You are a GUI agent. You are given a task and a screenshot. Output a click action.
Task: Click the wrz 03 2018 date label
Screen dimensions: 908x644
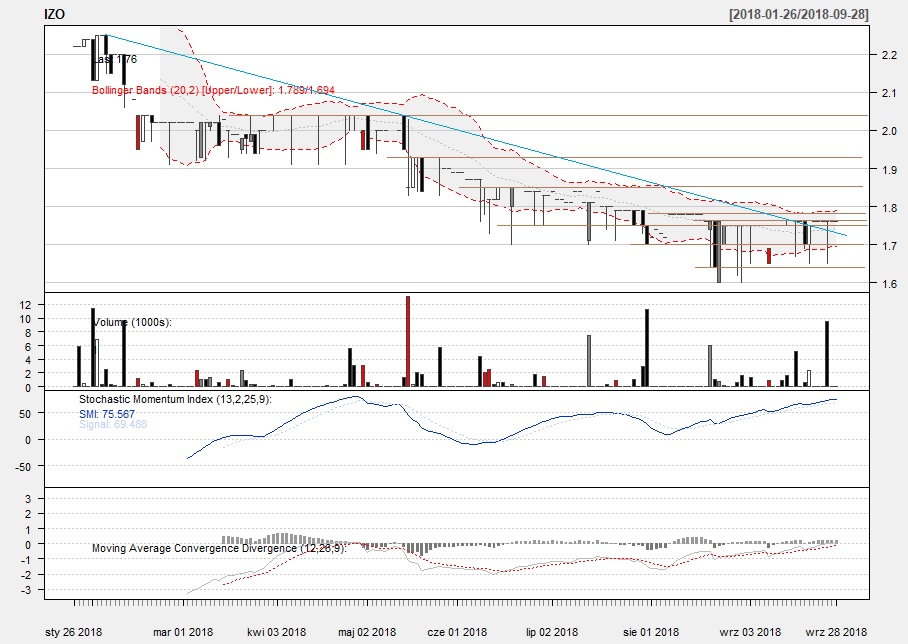coord(750,632)
